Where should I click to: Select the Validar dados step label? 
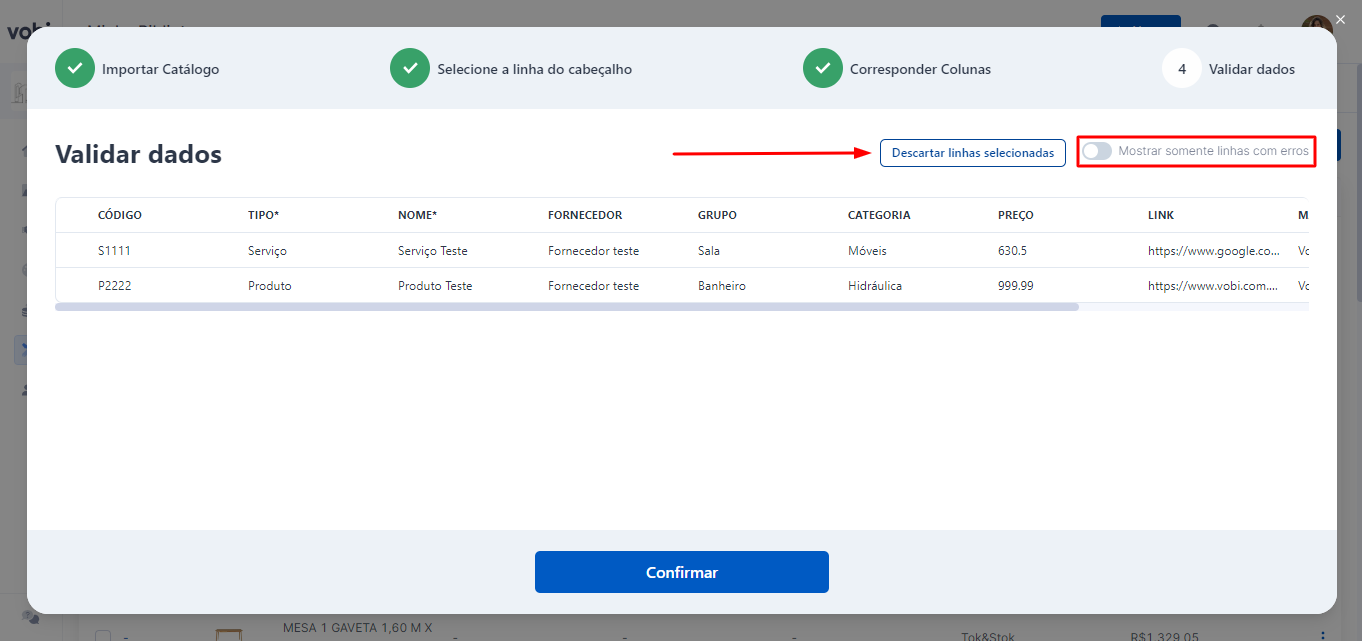[x=1252, y=69]
